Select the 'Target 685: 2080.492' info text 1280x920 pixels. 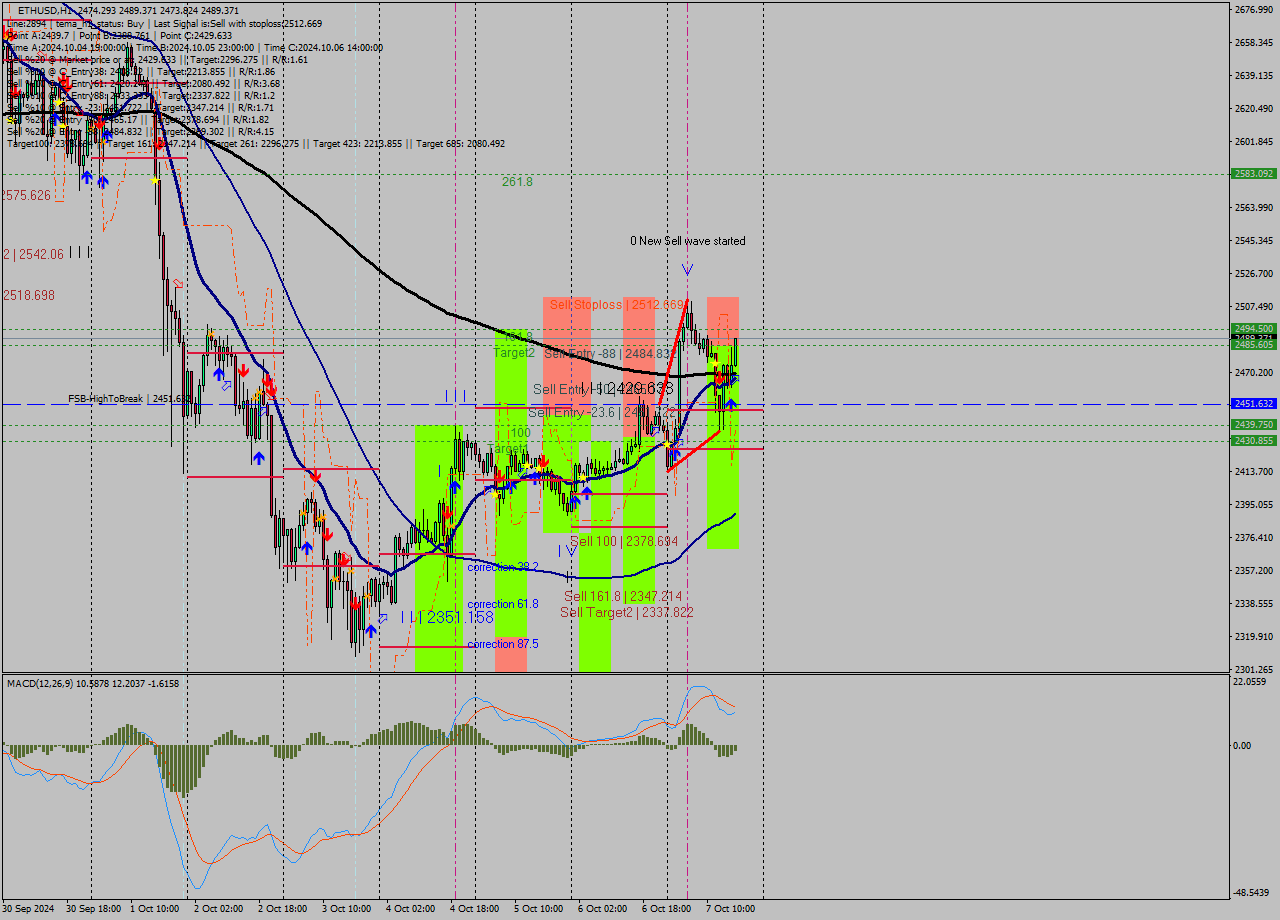(460, 144)
